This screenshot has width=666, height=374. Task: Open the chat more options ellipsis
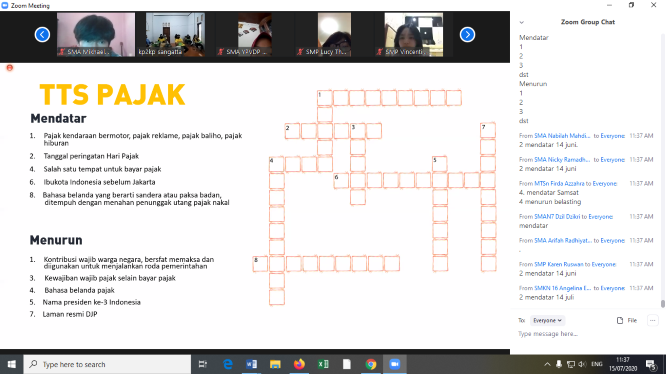pos(652,321)
